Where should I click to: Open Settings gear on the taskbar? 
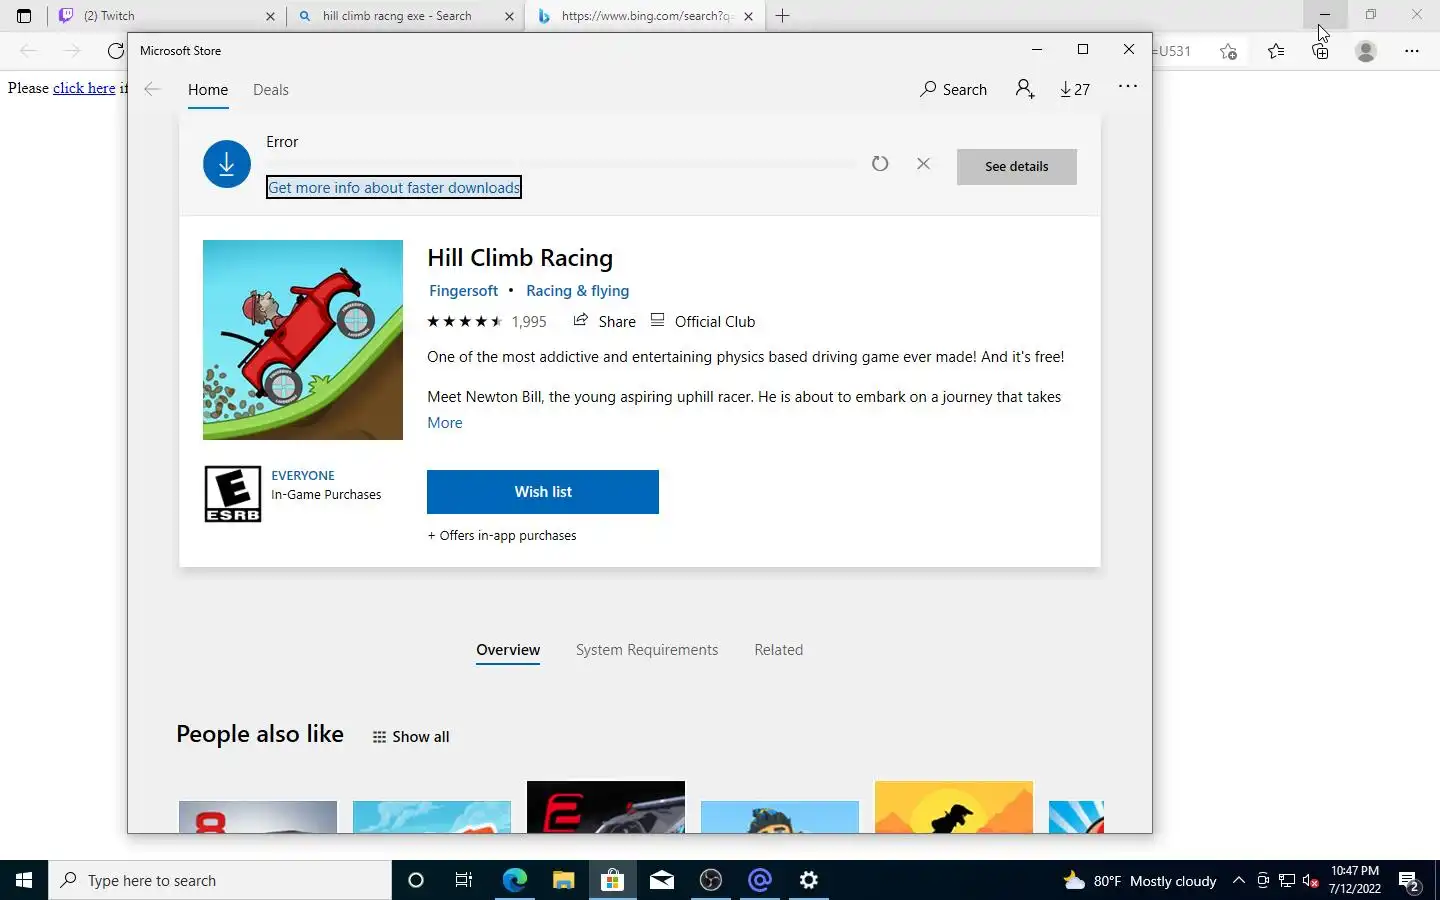pos(809,880)
